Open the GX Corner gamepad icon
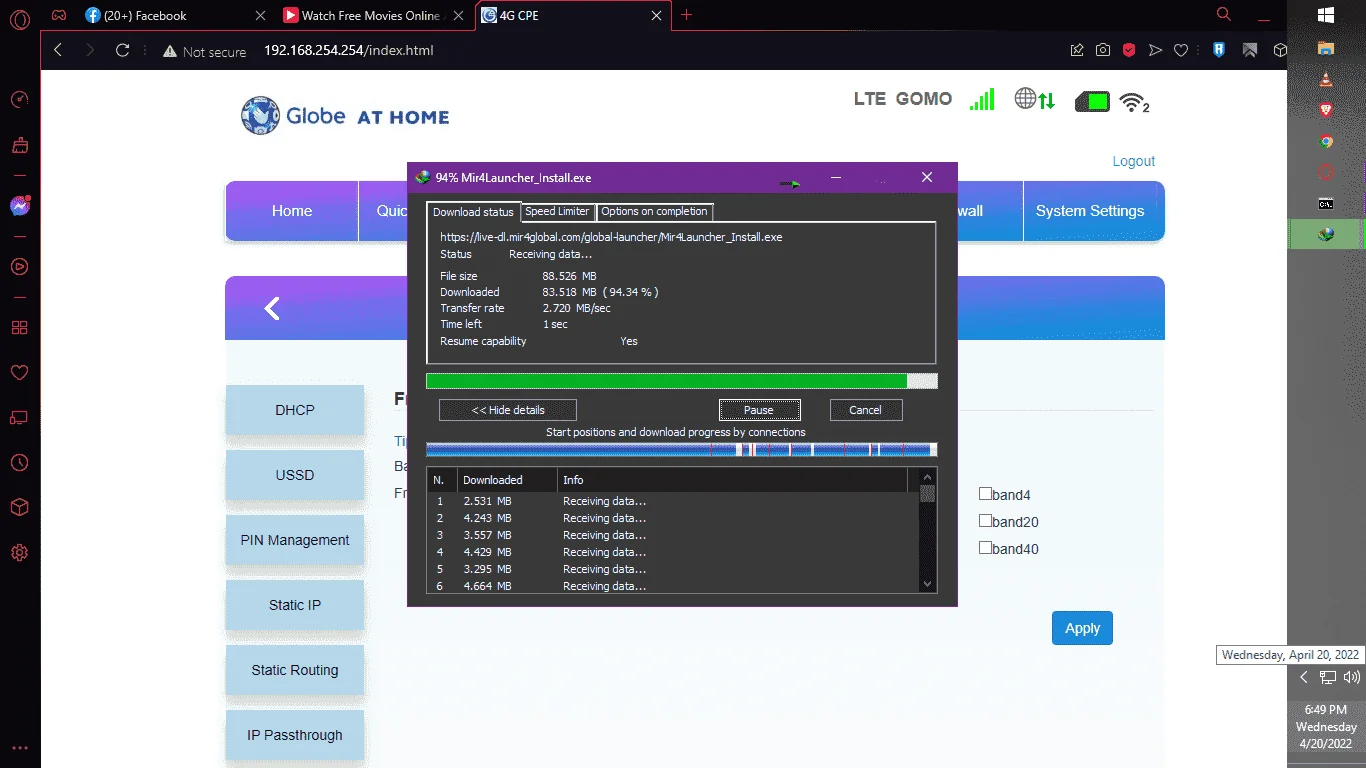 pyautogui.click(x=60, y=16)
